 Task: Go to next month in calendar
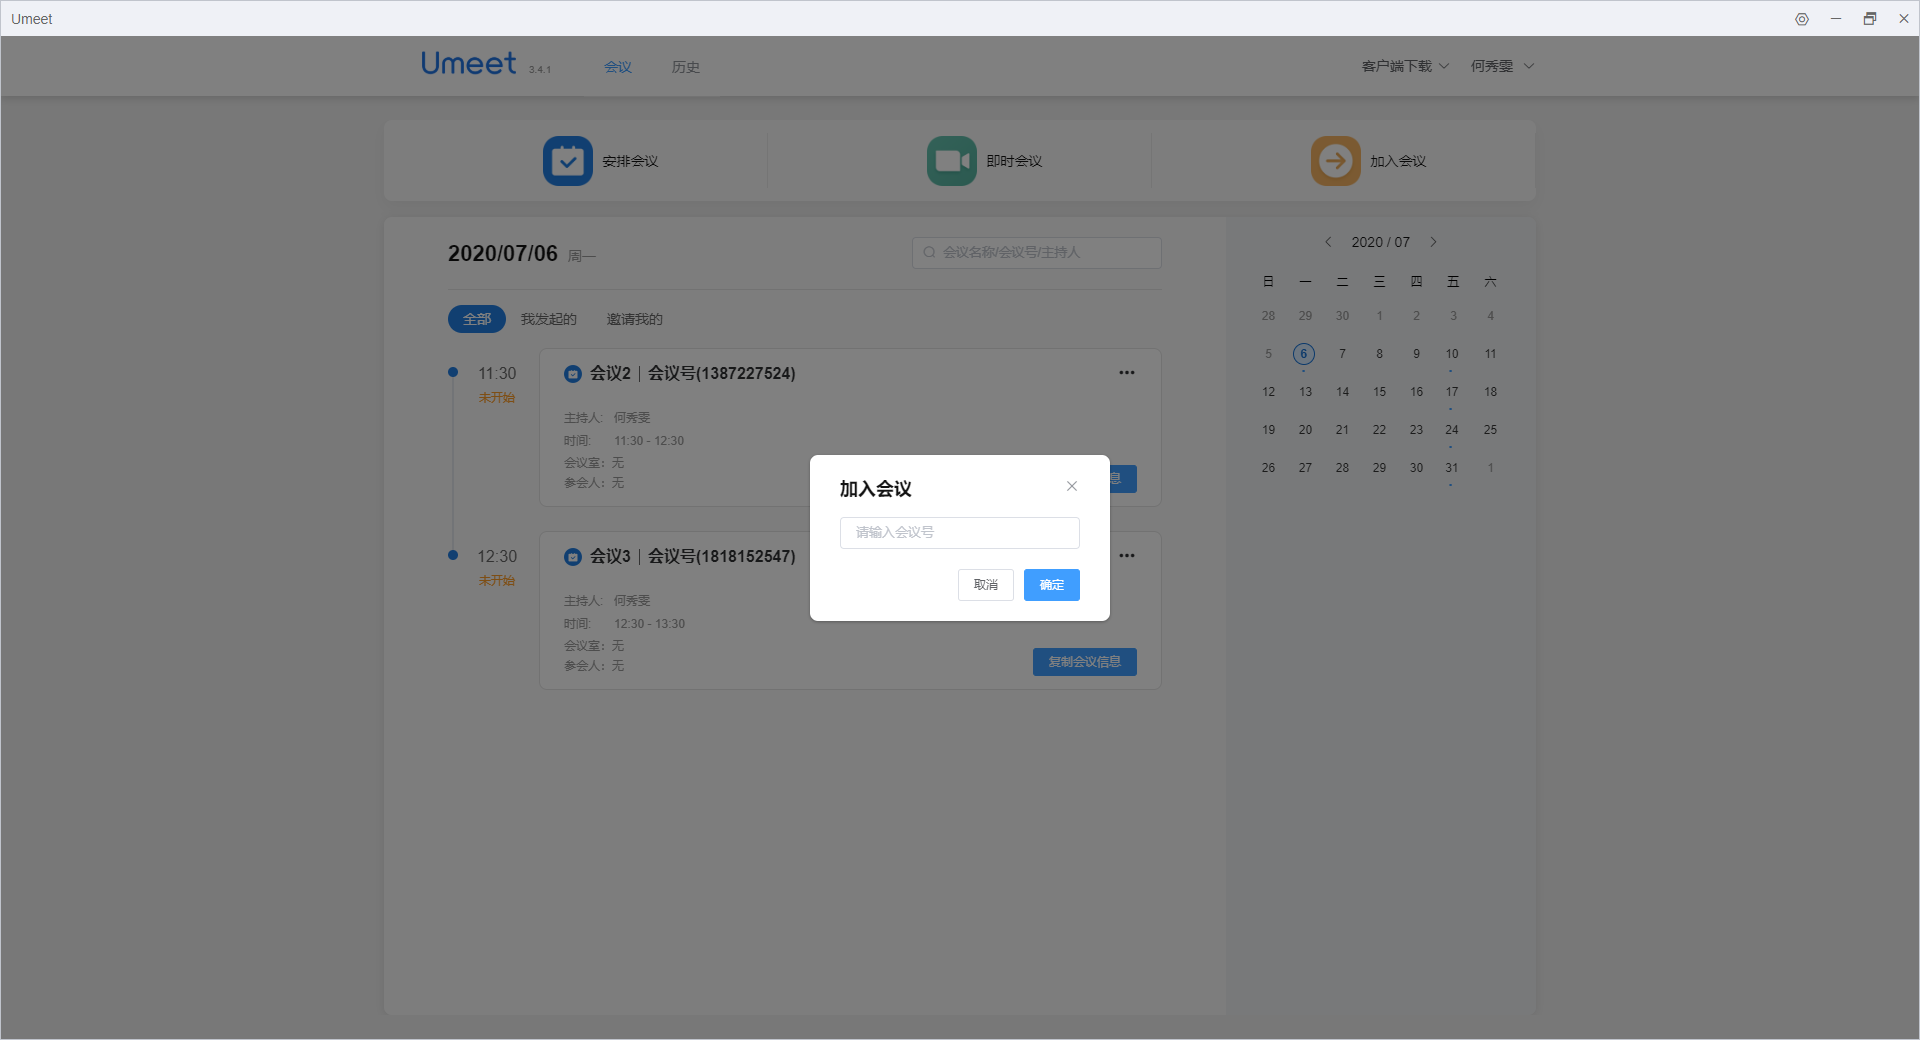(1433, 241)
